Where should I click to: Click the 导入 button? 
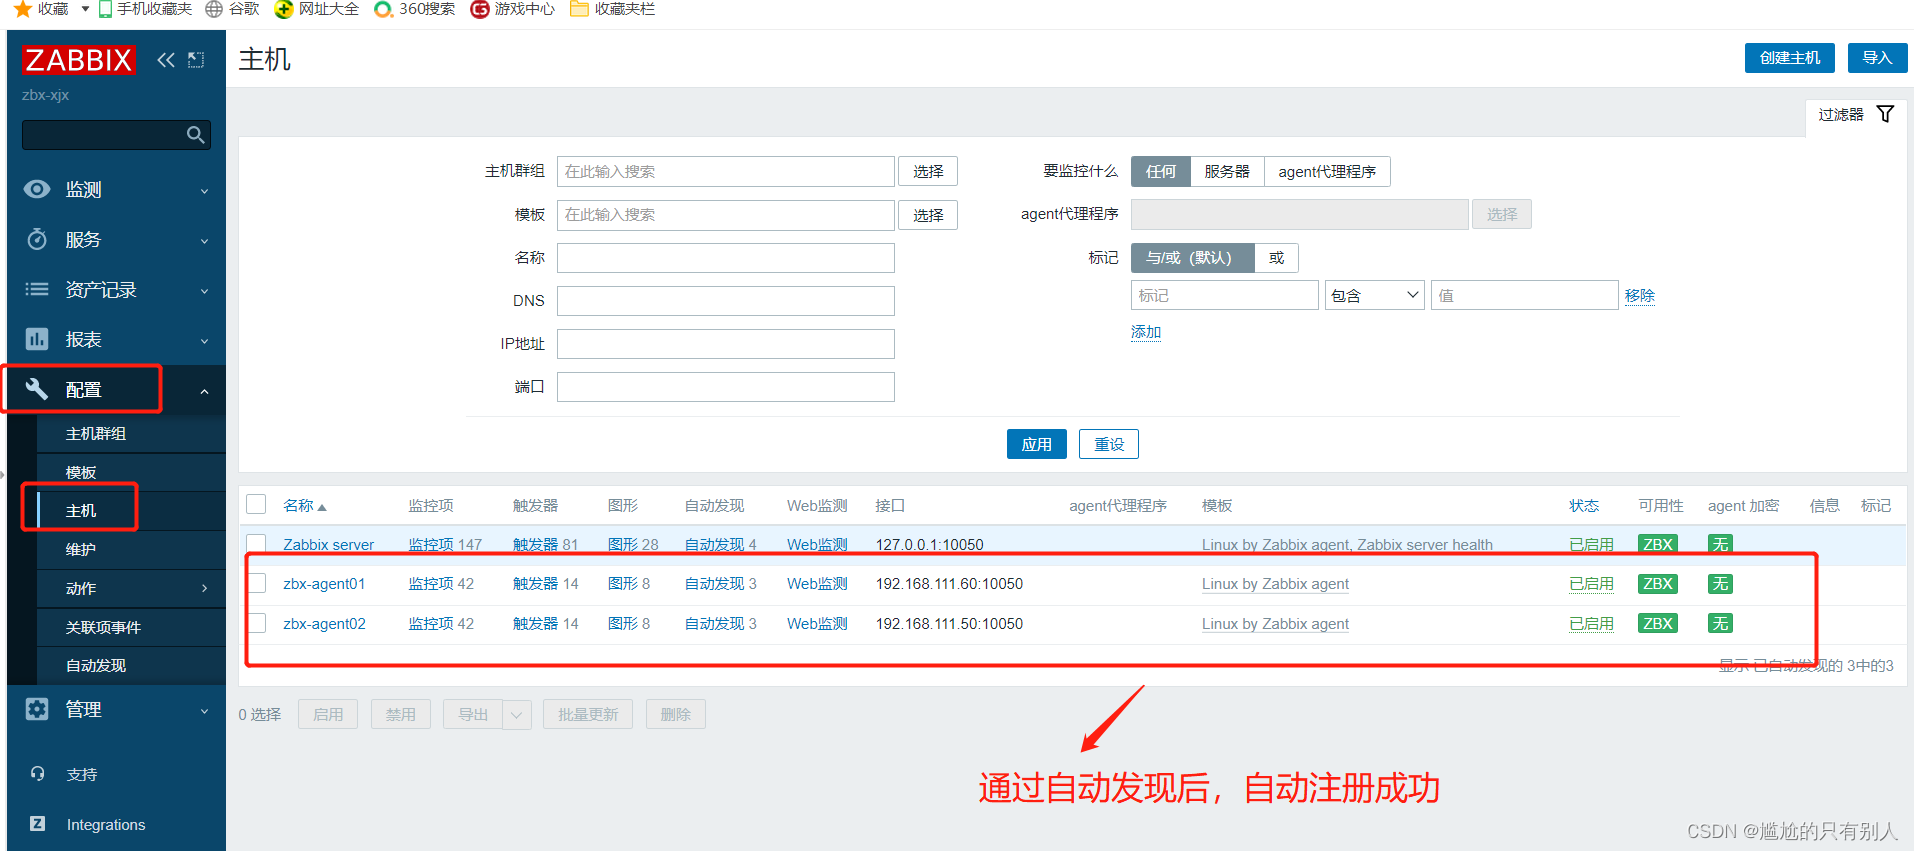[x=1877, y=58]
